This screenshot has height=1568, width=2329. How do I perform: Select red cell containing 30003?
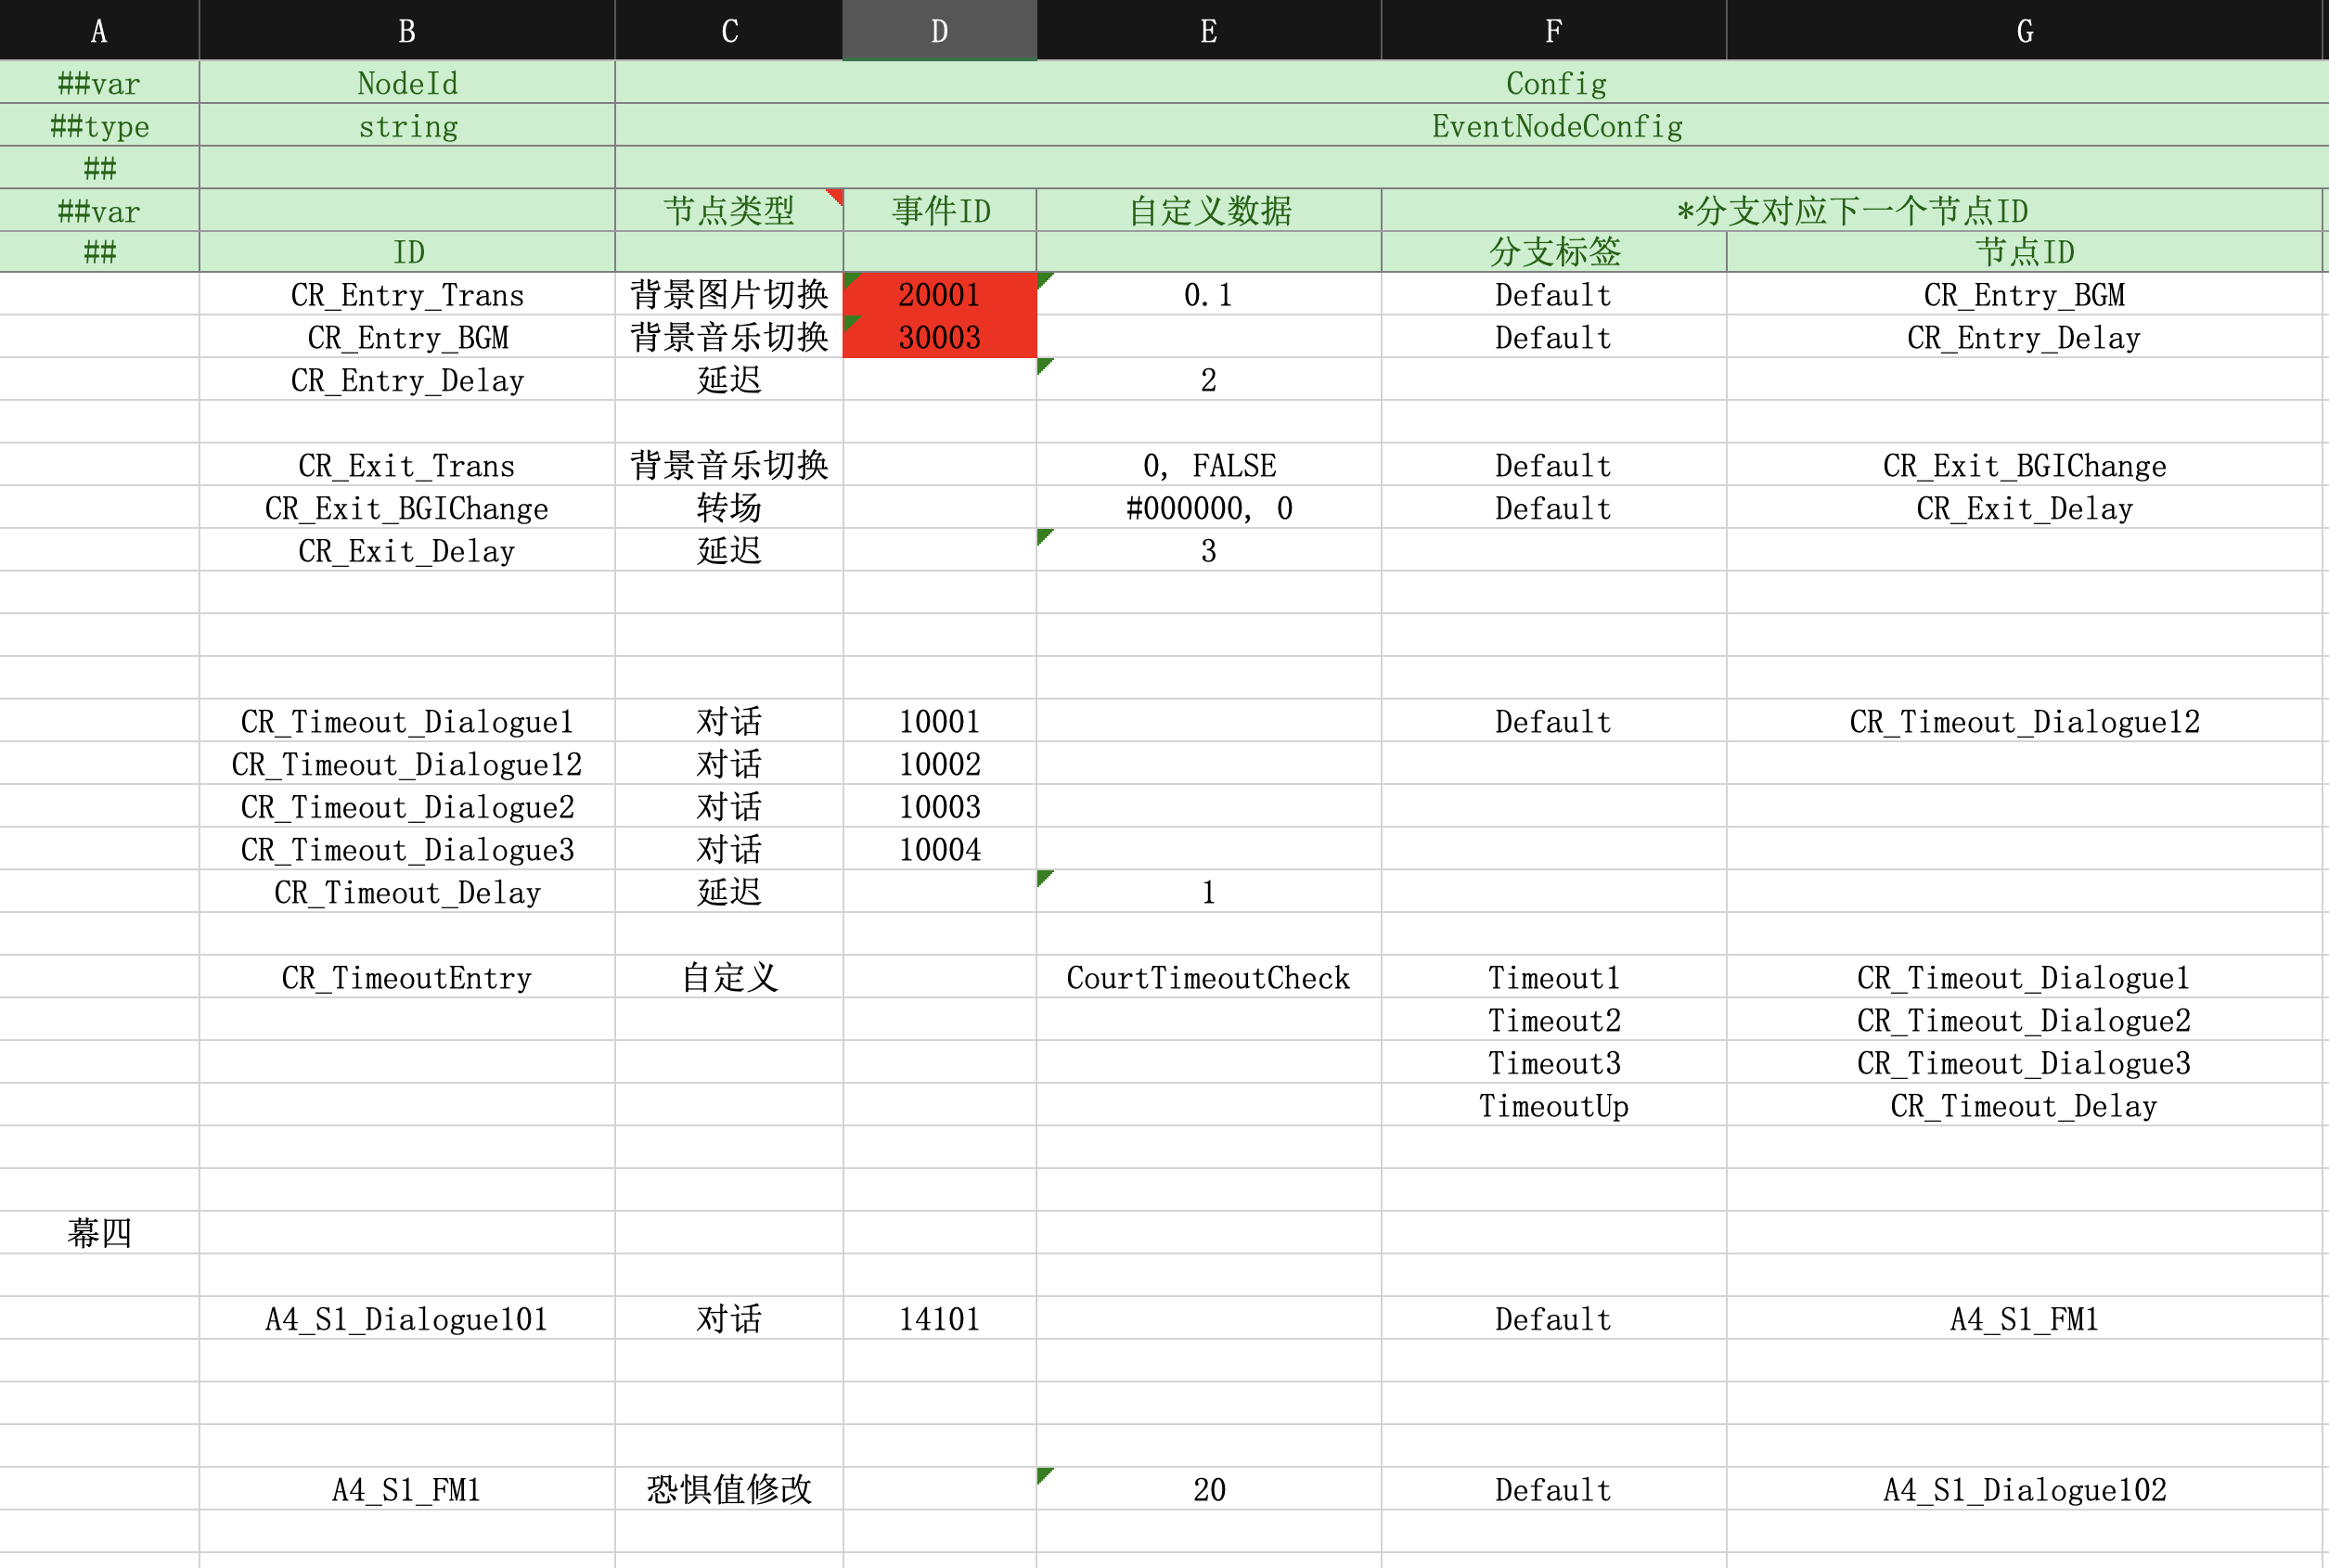pyautogui.click(x=939, y=338)
